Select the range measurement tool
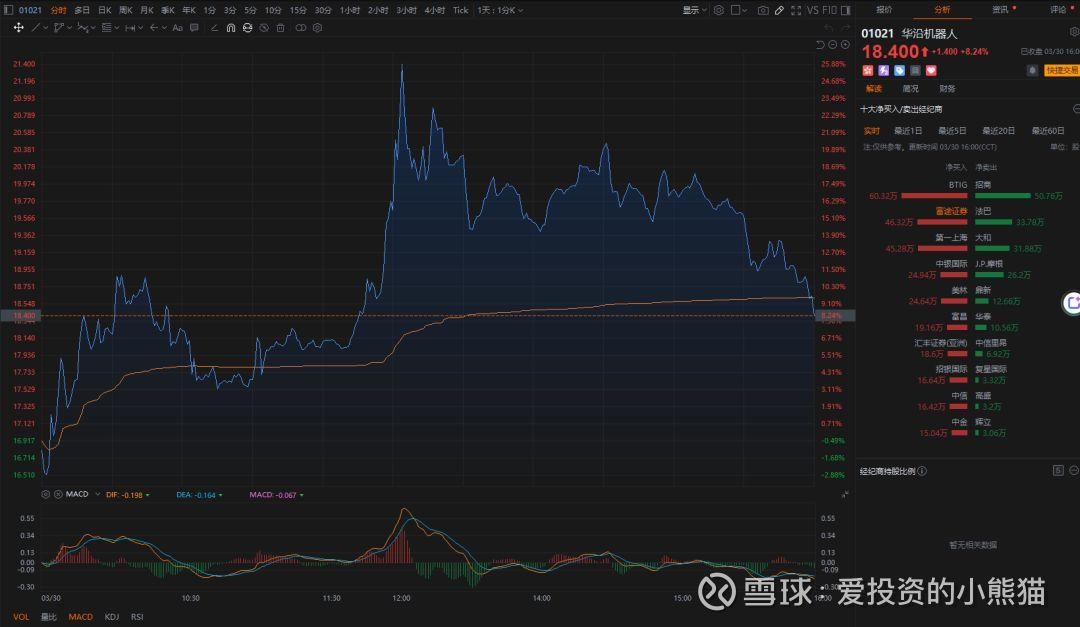Screen dimensions: 1080x627 (x=130, y=28)
